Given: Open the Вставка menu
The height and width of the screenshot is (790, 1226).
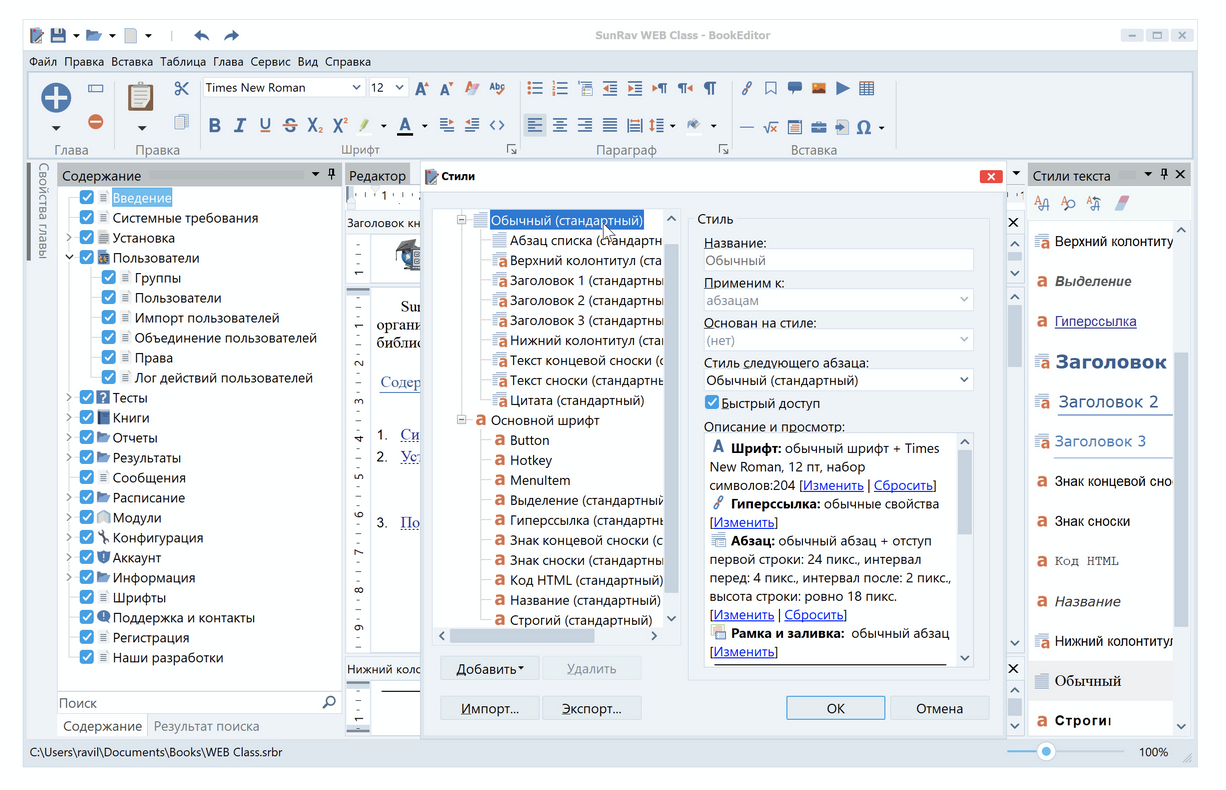Looking at the screenshot, I should pos(132,62).
